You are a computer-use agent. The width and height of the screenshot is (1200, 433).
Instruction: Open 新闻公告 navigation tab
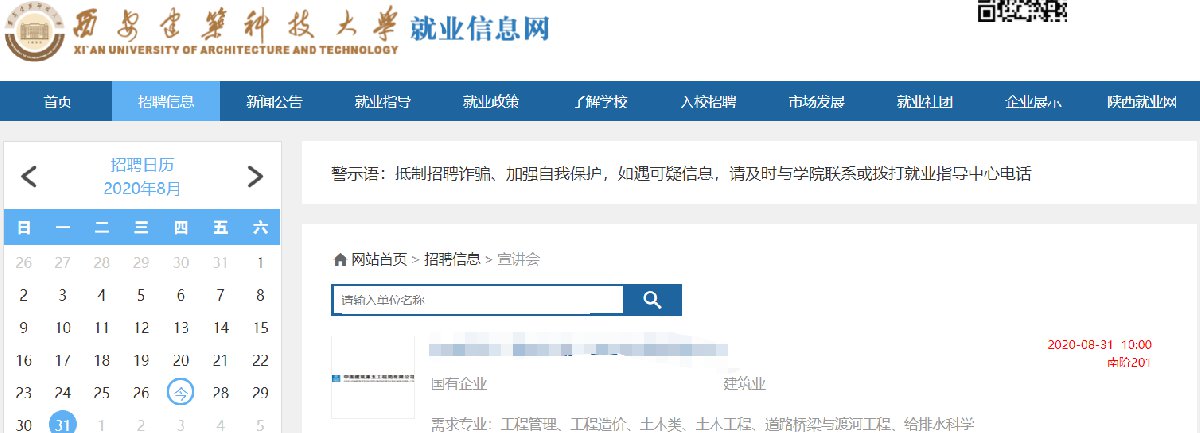(x=274, y=102)
